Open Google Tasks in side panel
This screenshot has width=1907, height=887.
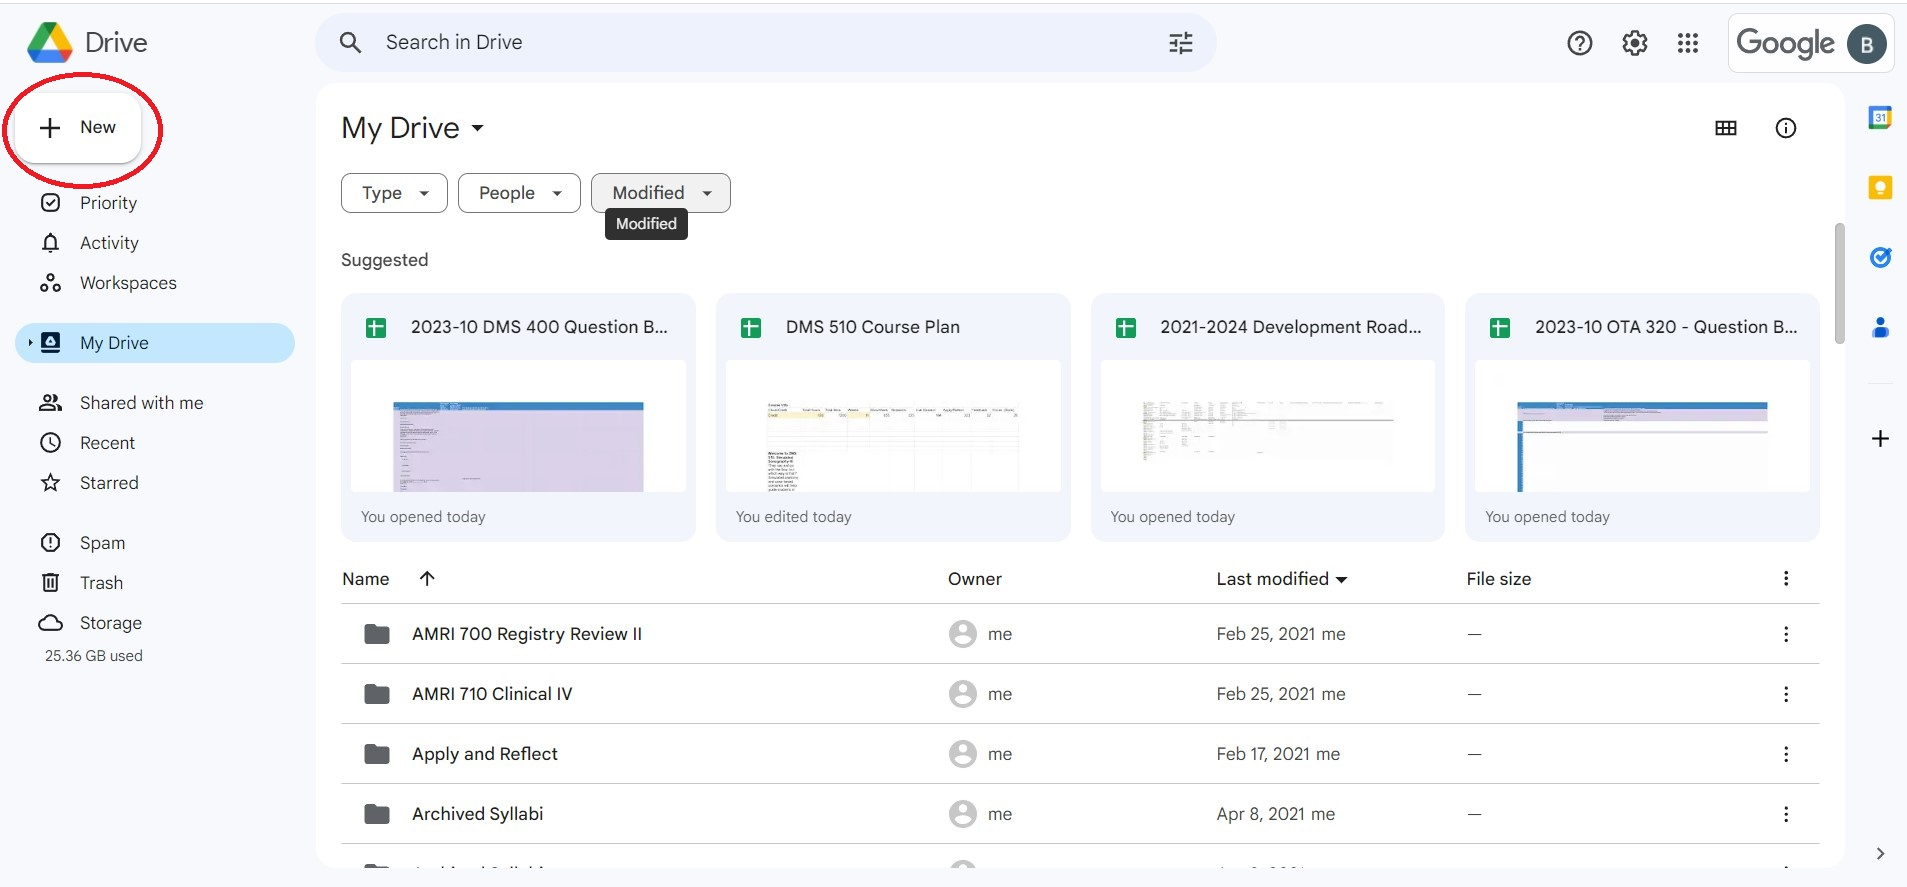[x=1880, y=257]
